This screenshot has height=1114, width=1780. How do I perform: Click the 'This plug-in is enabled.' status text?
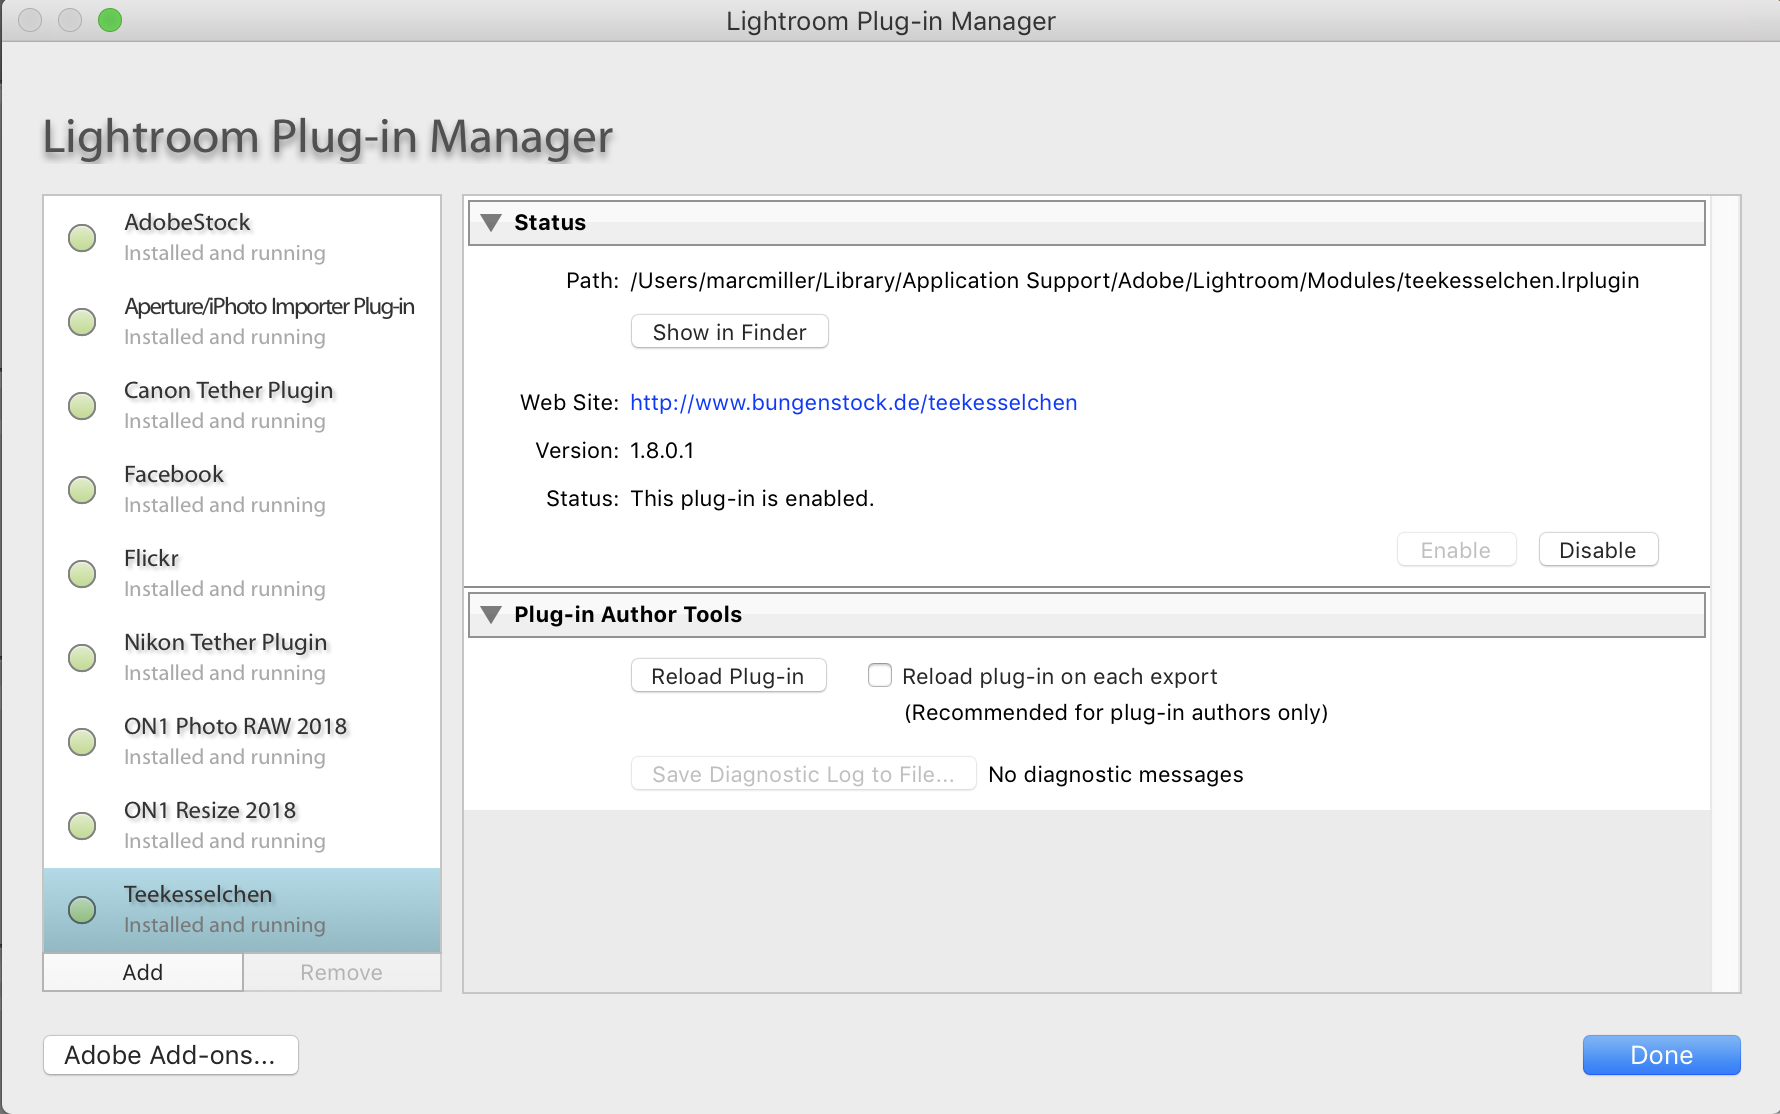pyautogui.click(x=752, y=499)
